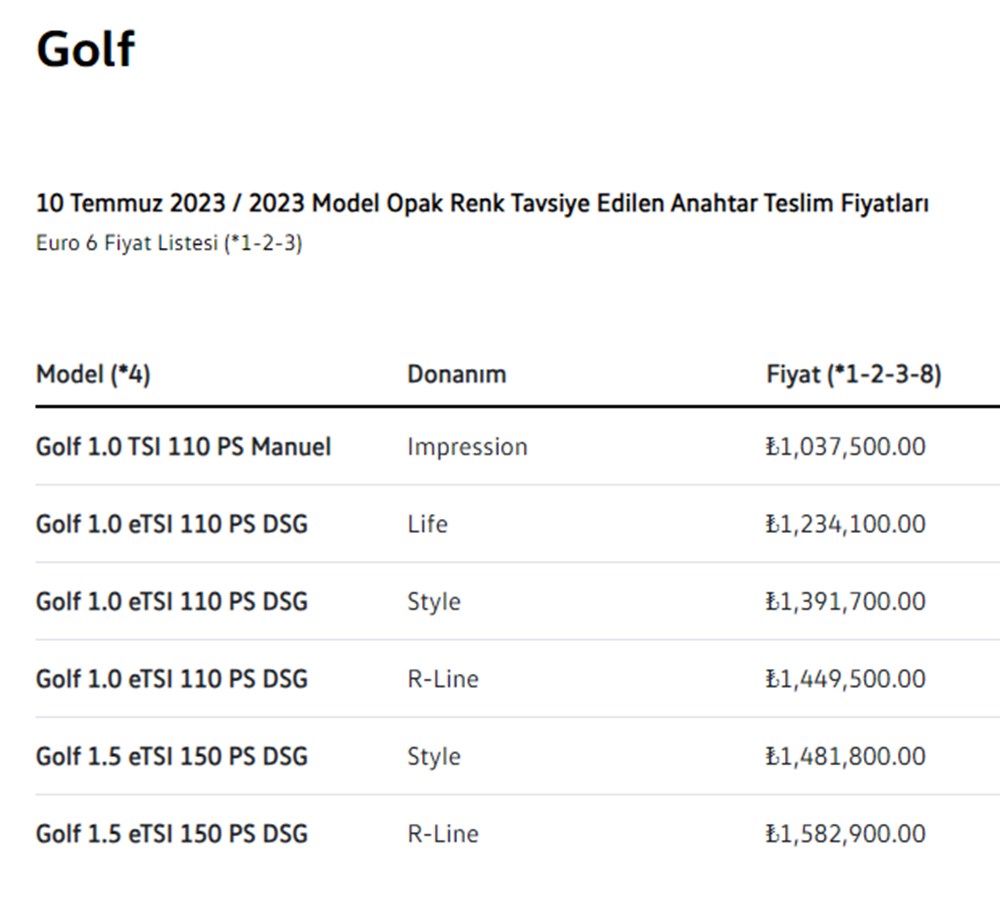Image resolution: width=1000 pixels, height=897 pixels.
Task: Click the ₺1,582,900.00 price
Action: pos(845,834)
